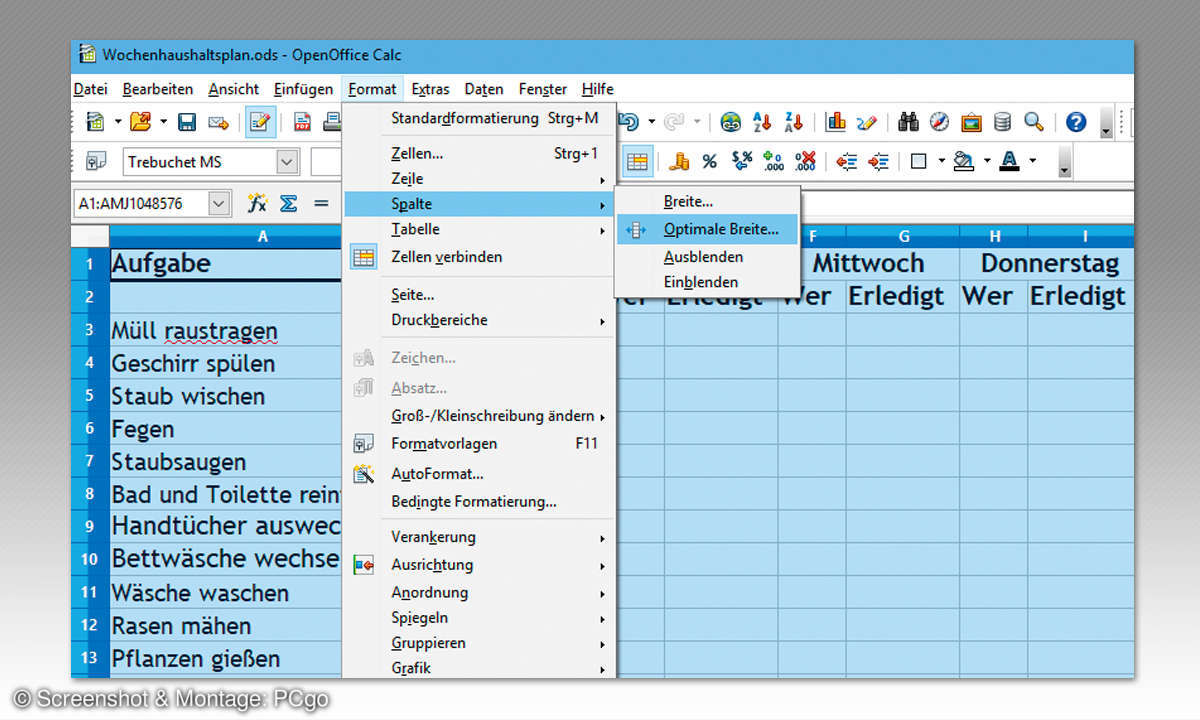Click the Font Size input field

(326, 162)
